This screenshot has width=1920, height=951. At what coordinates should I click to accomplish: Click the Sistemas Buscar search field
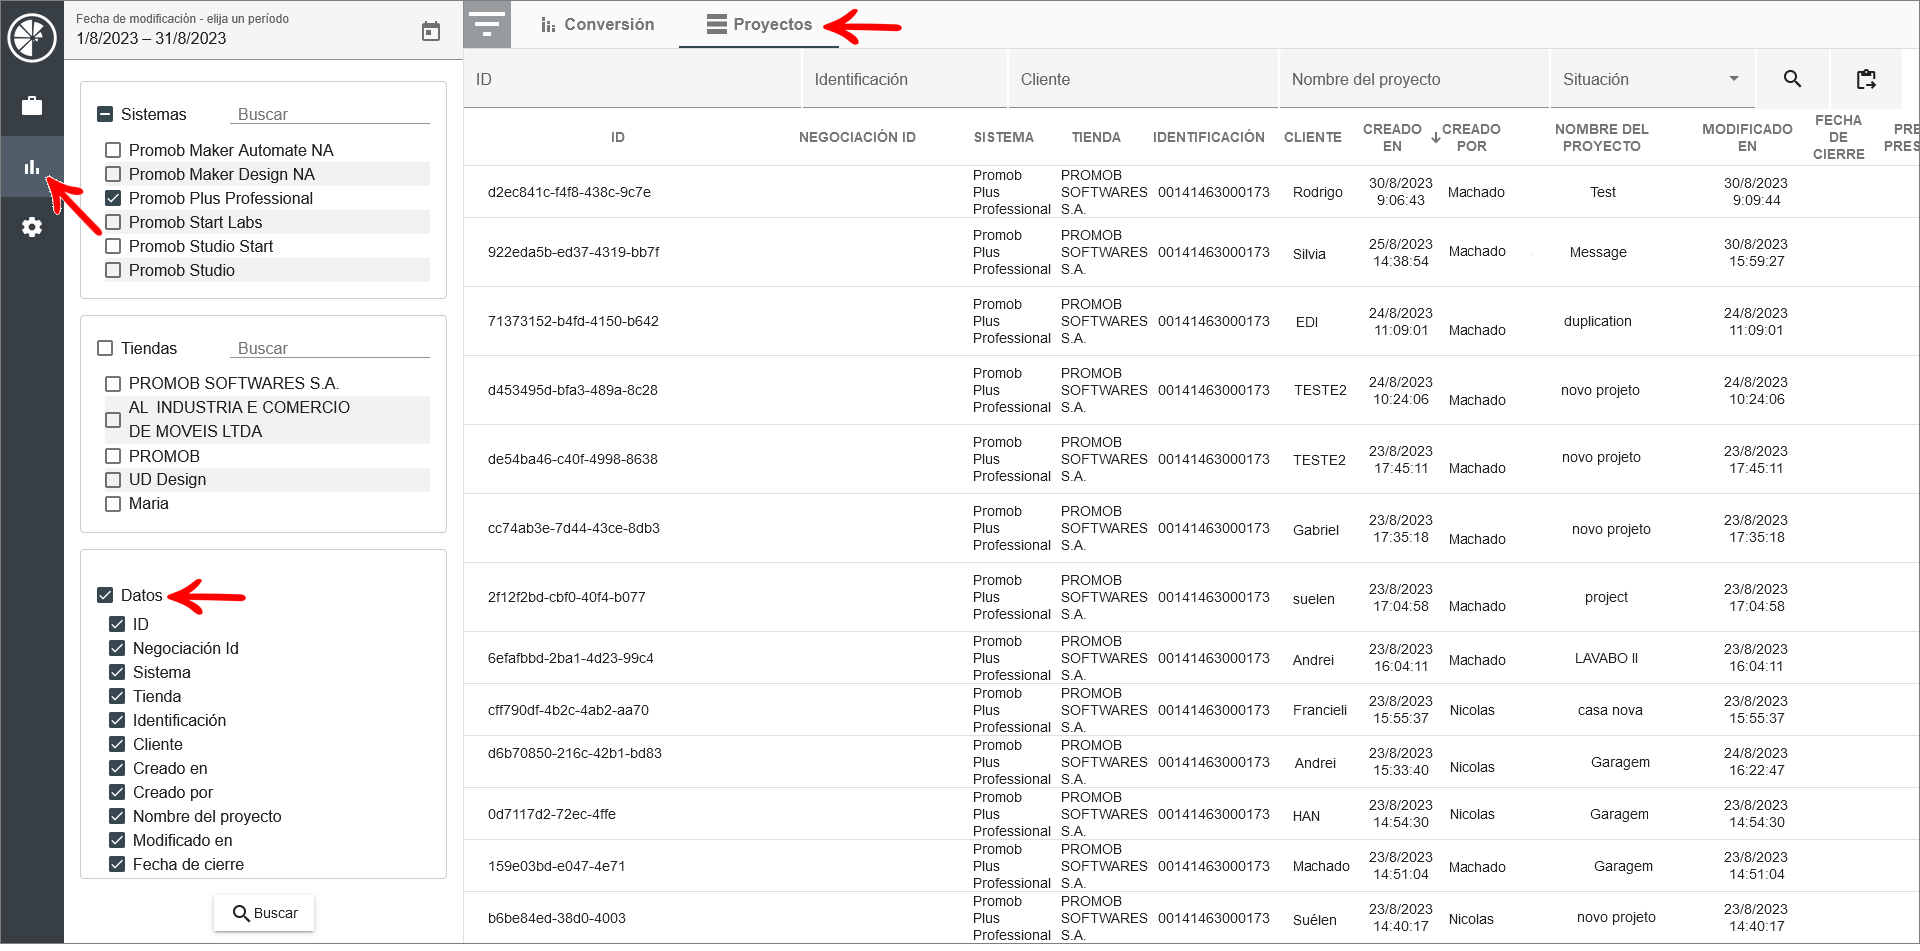(x=330, y=114)
